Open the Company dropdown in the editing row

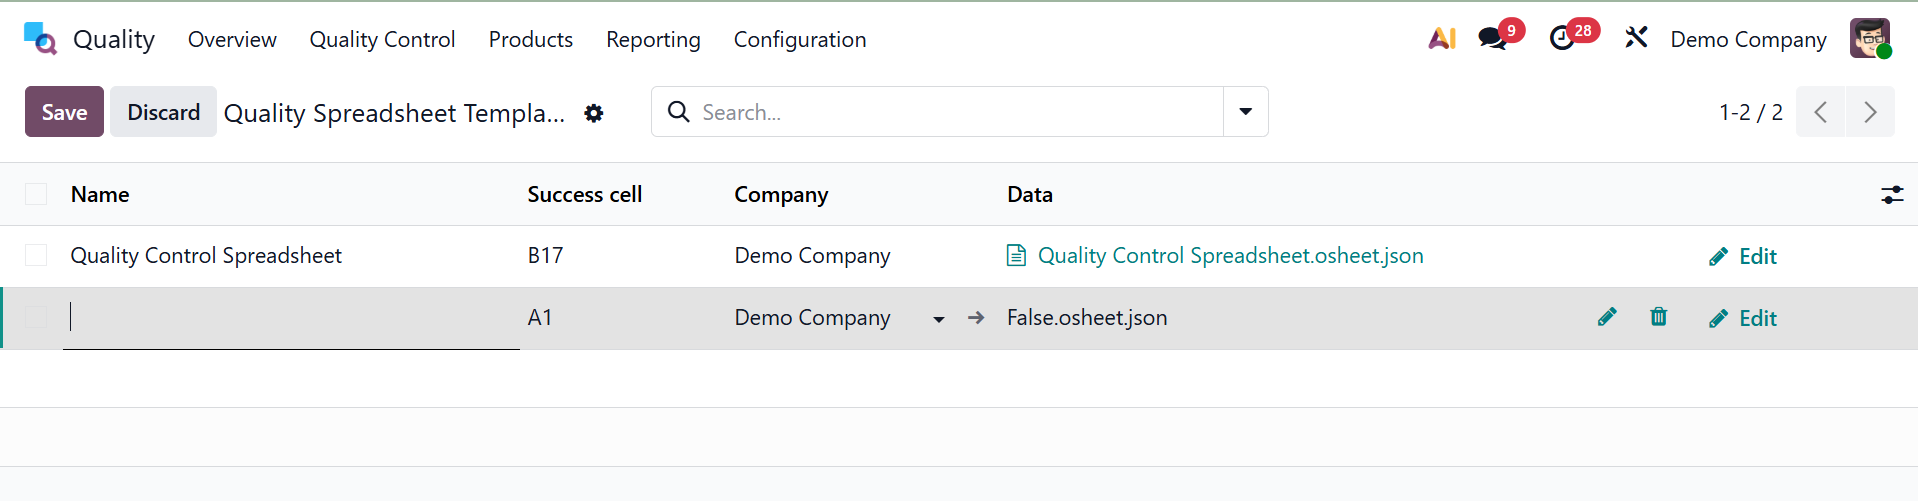tap(938, 319)
